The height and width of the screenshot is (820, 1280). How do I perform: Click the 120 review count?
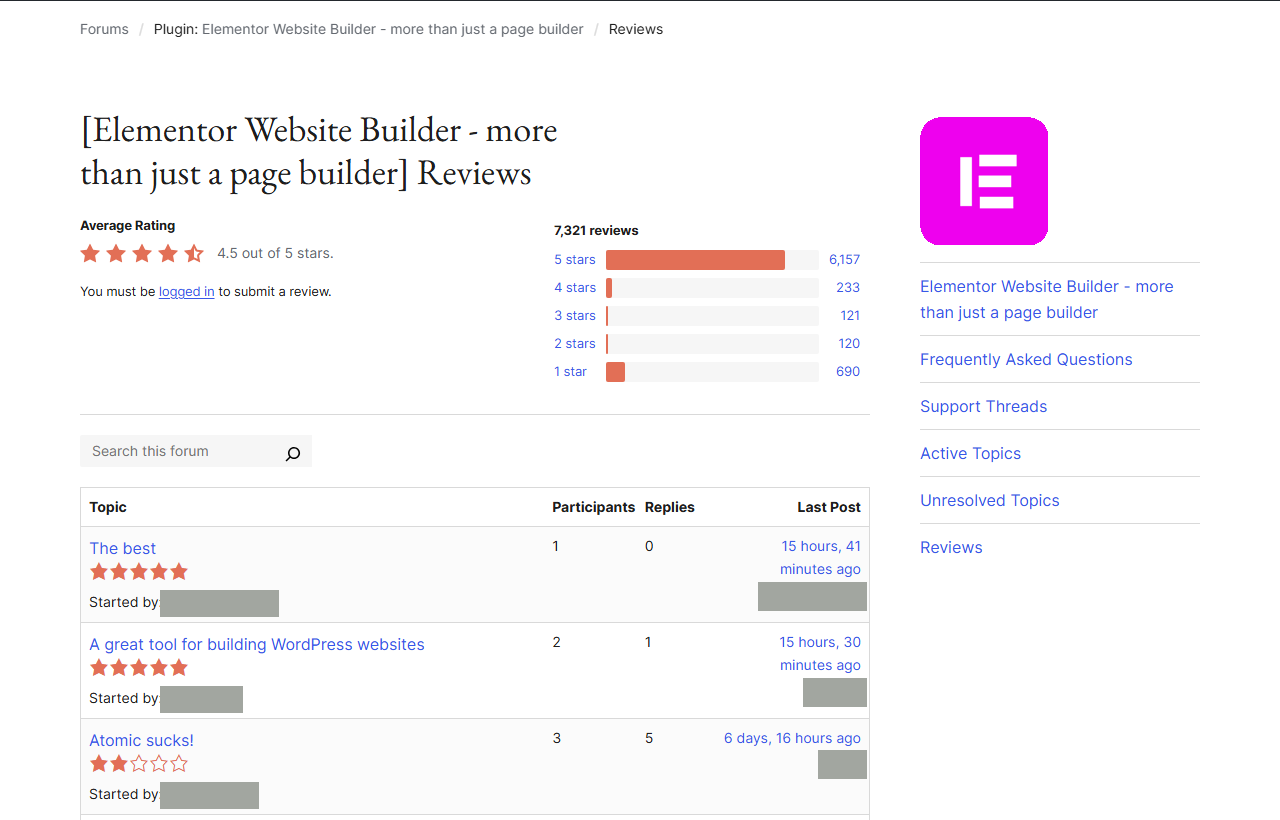pyautogui.click(x=849, y=343)
